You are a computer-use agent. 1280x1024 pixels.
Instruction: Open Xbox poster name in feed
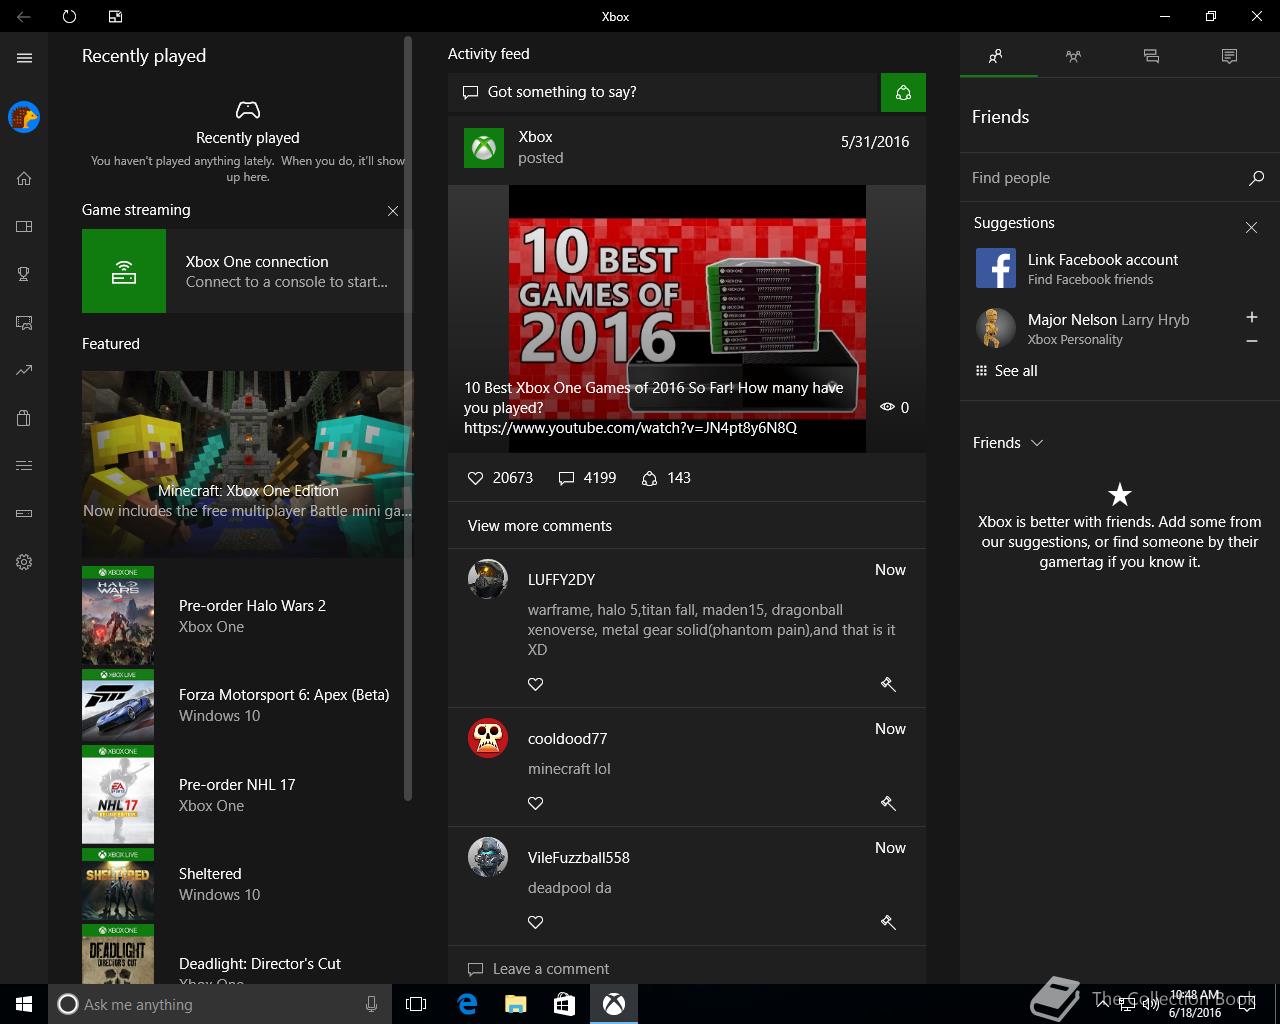coord(535,137)
